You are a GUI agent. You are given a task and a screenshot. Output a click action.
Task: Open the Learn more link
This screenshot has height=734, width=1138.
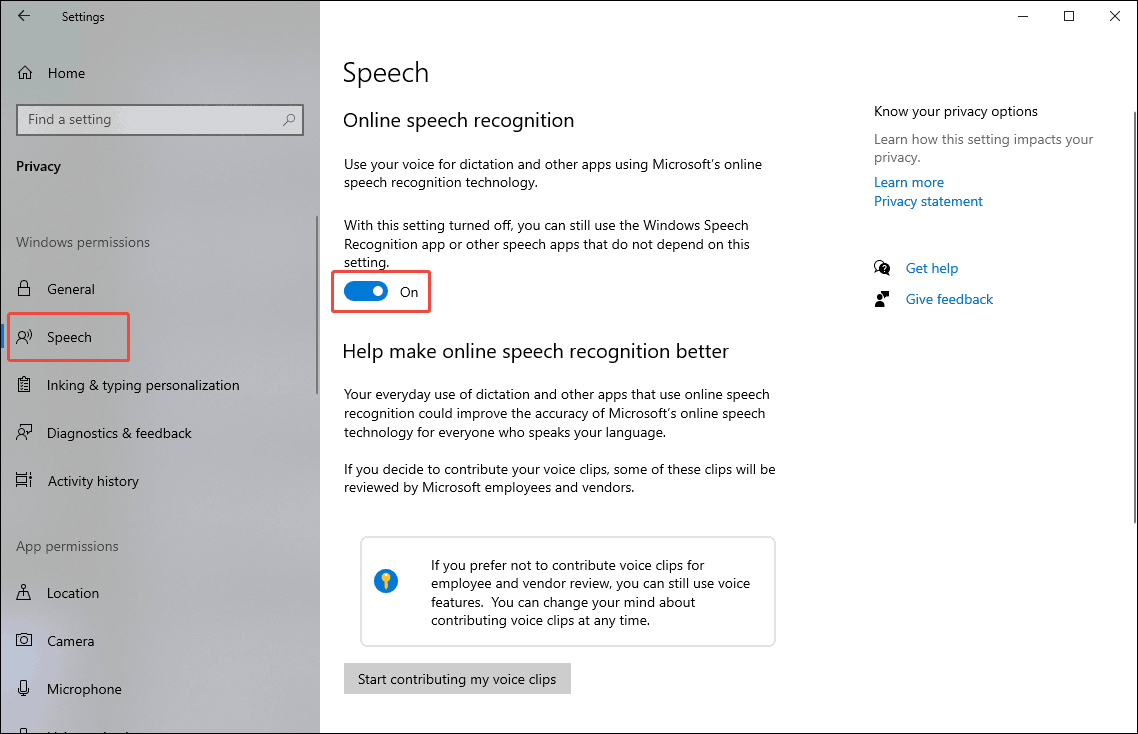908,181
